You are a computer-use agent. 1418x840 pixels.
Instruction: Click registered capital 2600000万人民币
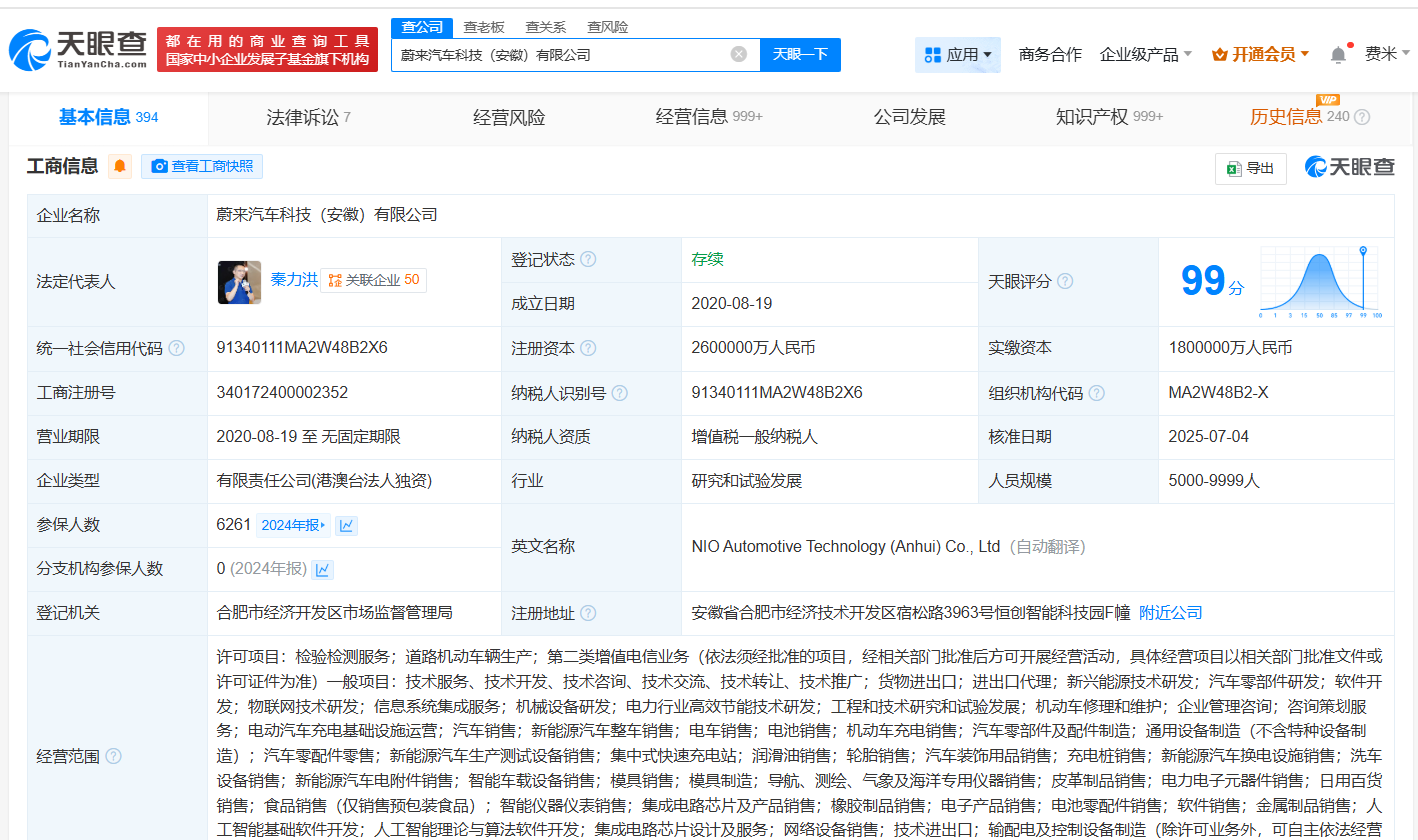click(753, 348)
